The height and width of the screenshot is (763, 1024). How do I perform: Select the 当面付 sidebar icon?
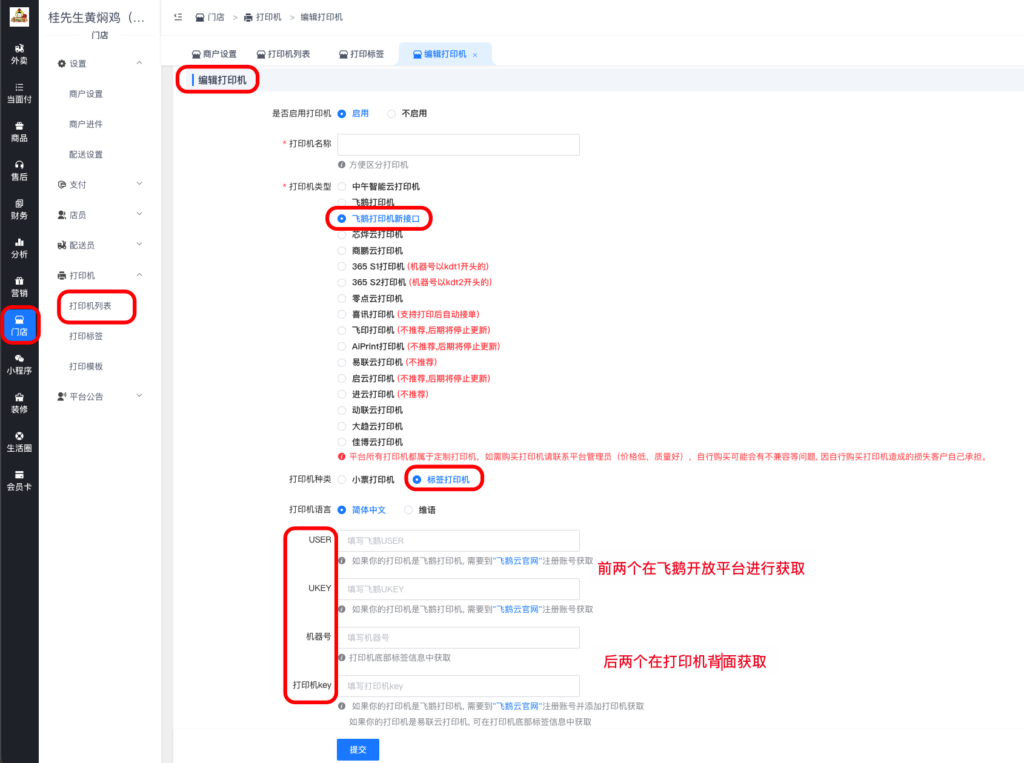pos(19,92)
